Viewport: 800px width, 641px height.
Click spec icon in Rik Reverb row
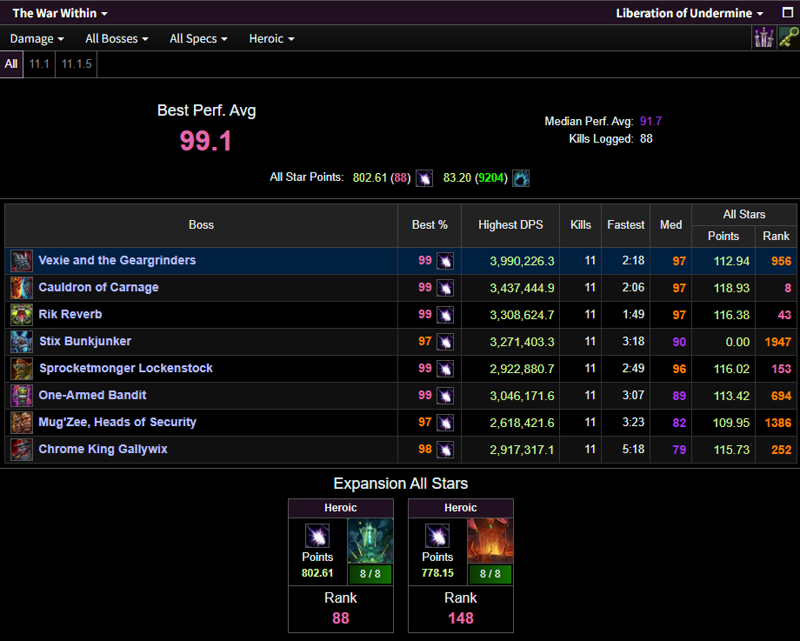pos(445,315)
